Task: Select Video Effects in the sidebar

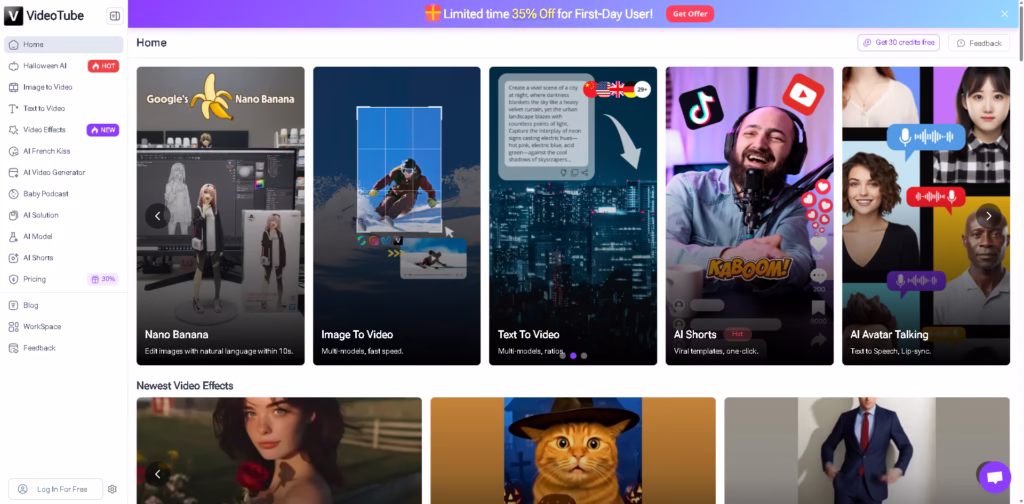Action: (x=44, y=130)
